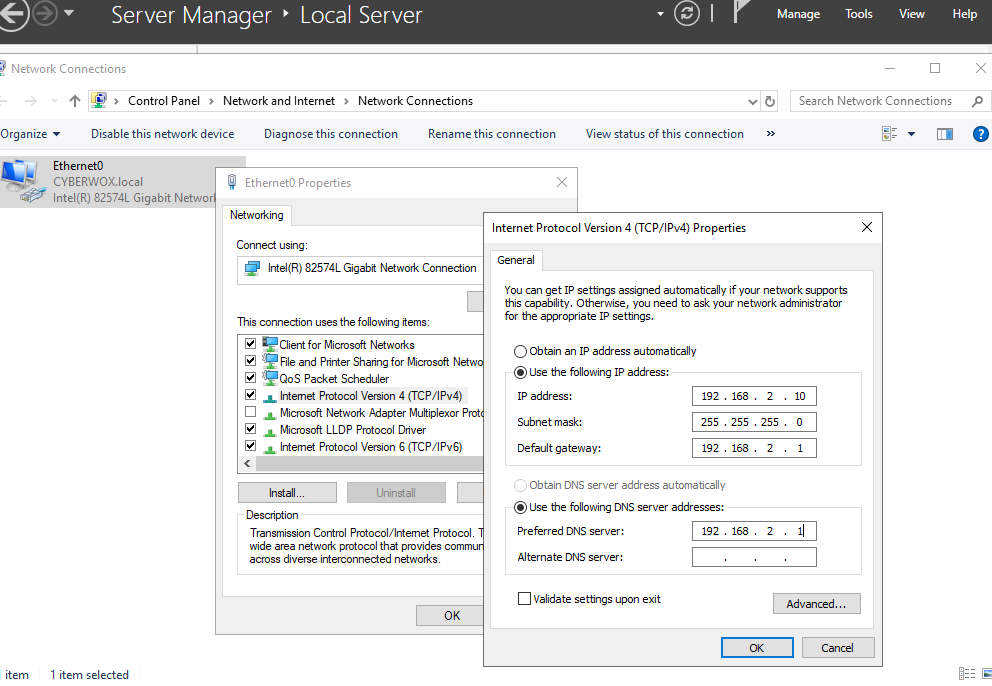992x686 pixels.
Task: Open the Server Manager notifications flag
Action: 741,11
